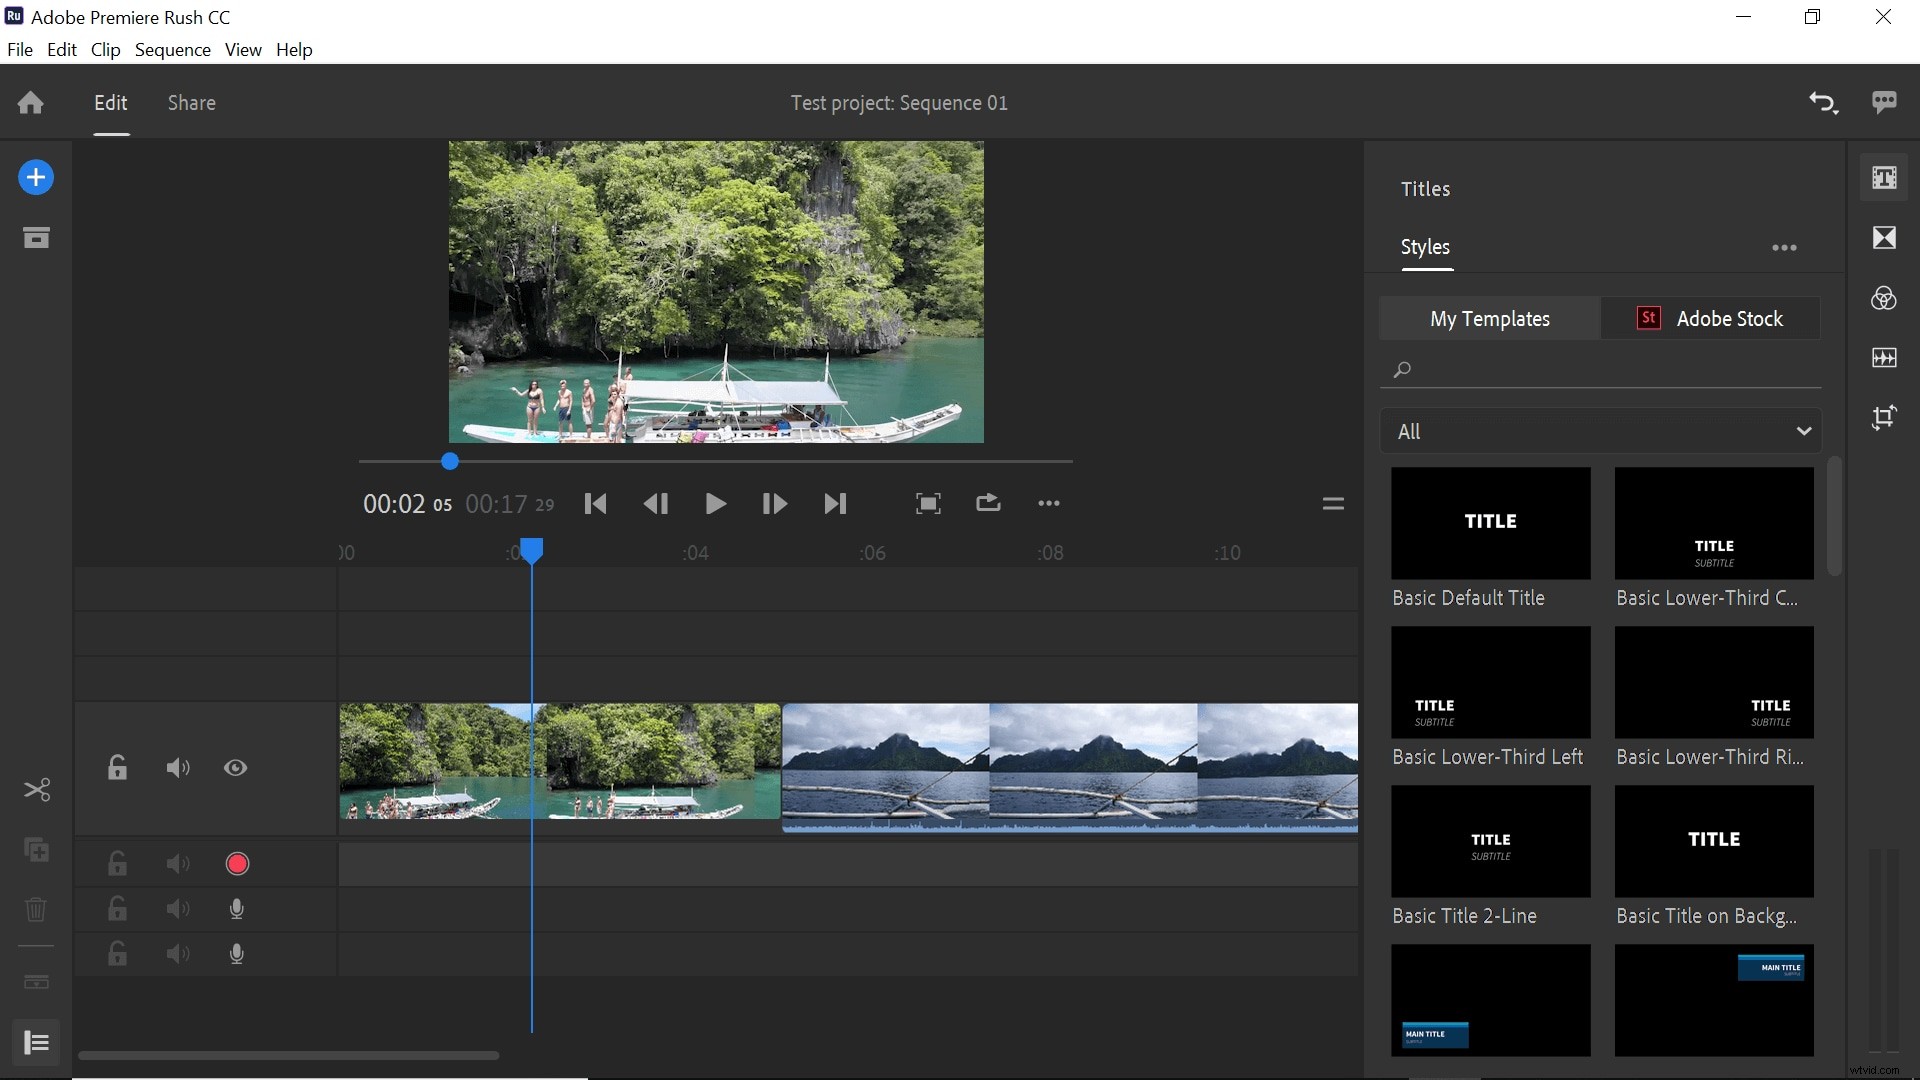Open the Transitions panel
1920x1080 pixels.
pos(1885,237)
